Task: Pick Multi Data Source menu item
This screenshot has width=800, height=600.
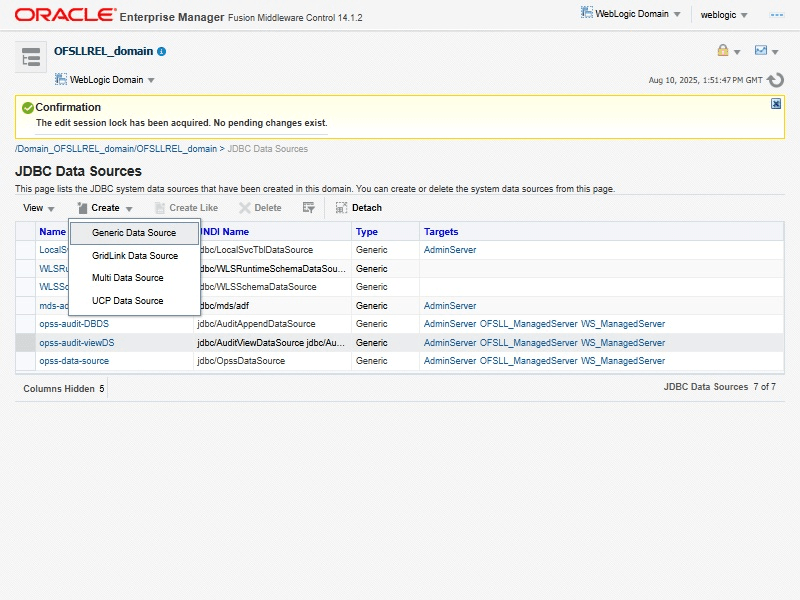Action: pos(128,278)
